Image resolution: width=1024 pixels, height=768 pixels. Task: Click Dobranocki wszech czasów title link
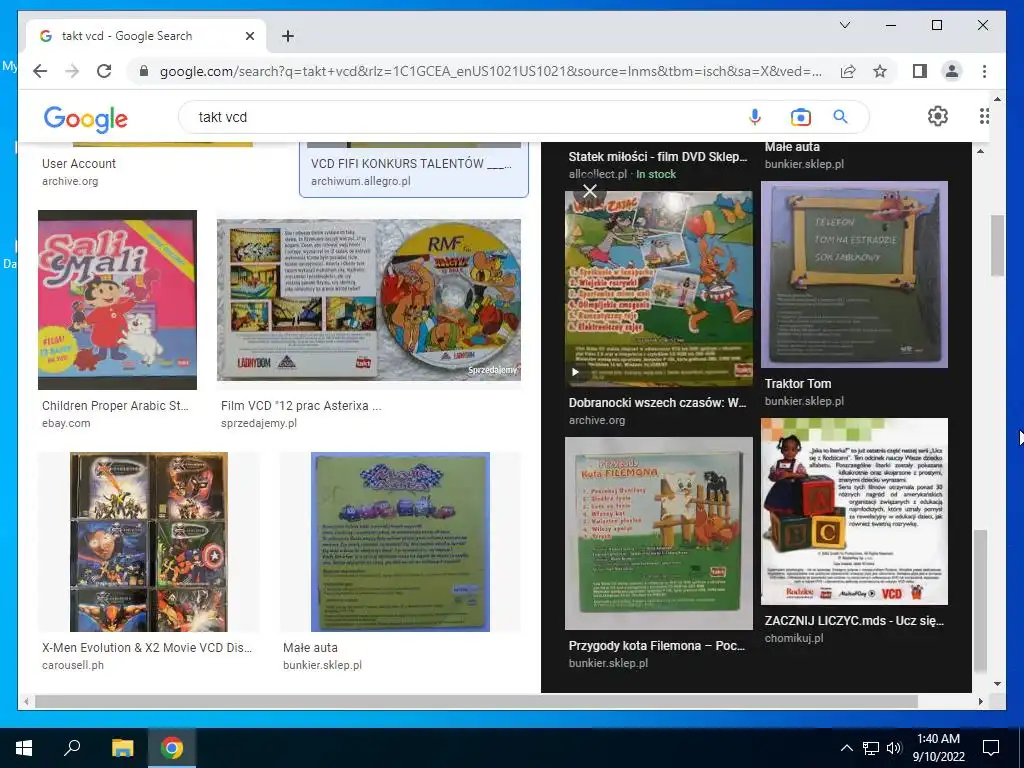click(658, 402)
